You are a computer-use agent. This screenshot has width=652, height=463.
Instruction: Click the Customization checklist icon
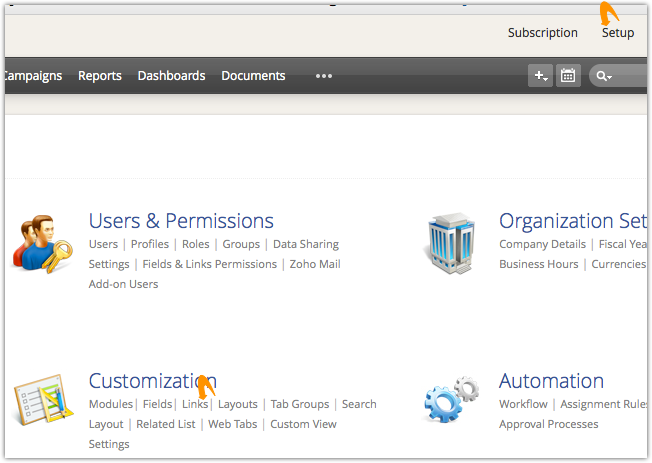point(42,403)
